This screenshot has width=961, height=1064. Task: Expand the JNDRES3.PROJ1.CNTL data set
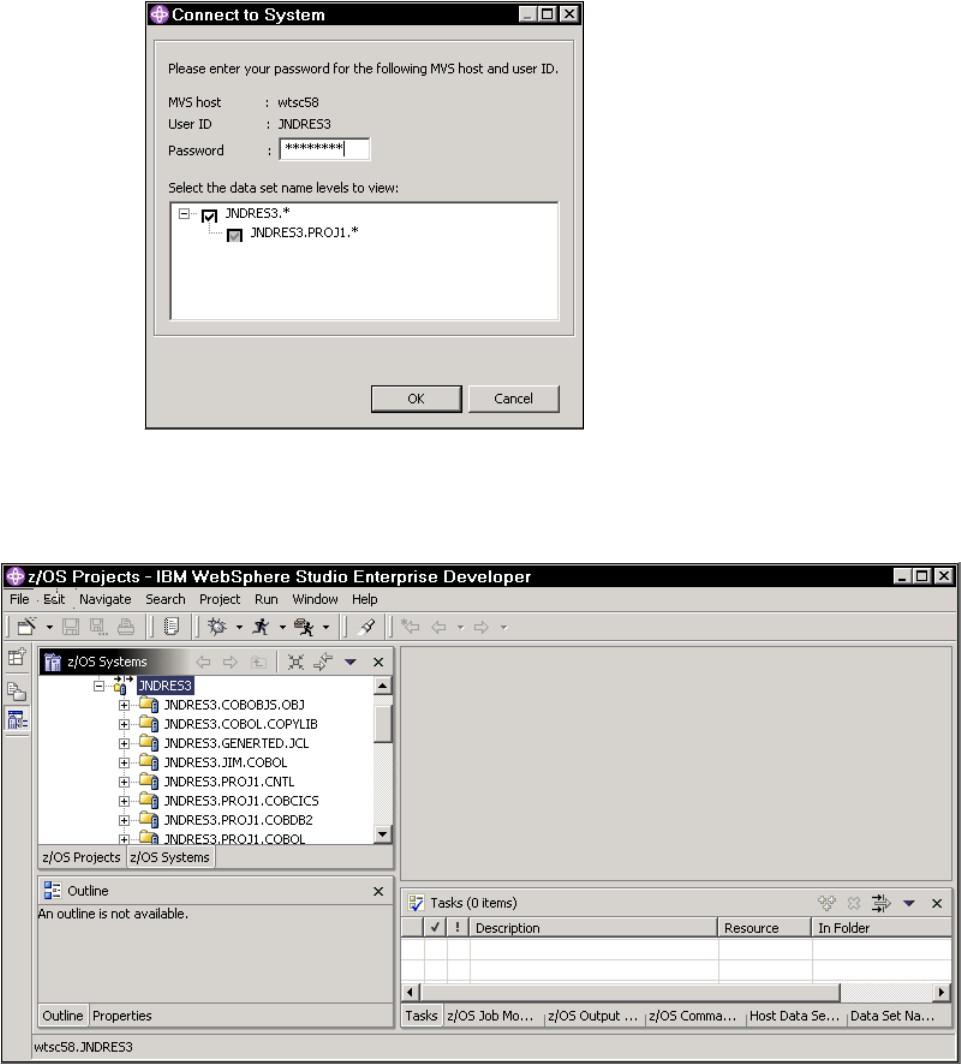(122, 781)
